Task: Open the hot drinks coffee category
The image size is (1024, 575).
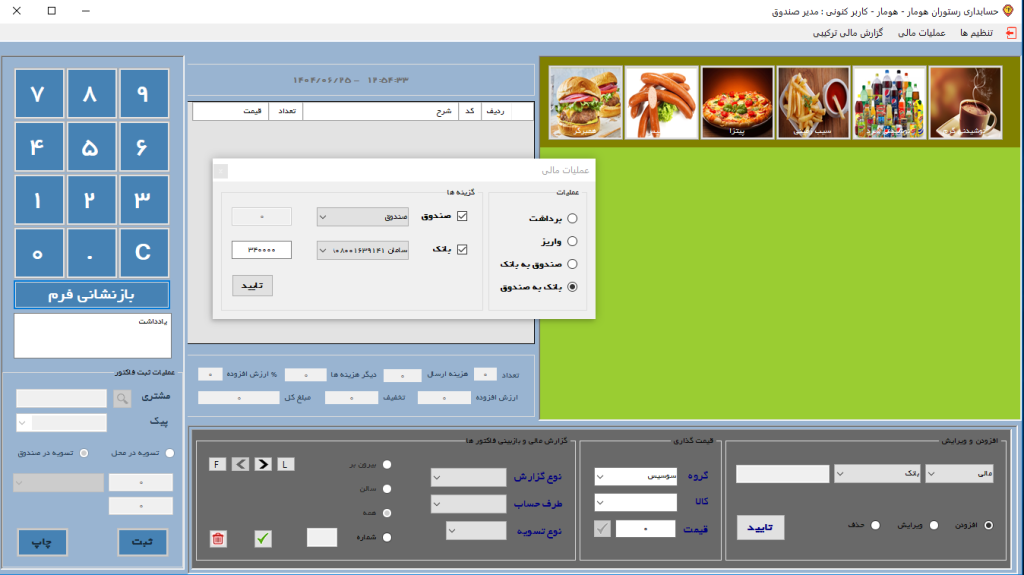Action: 964,102
